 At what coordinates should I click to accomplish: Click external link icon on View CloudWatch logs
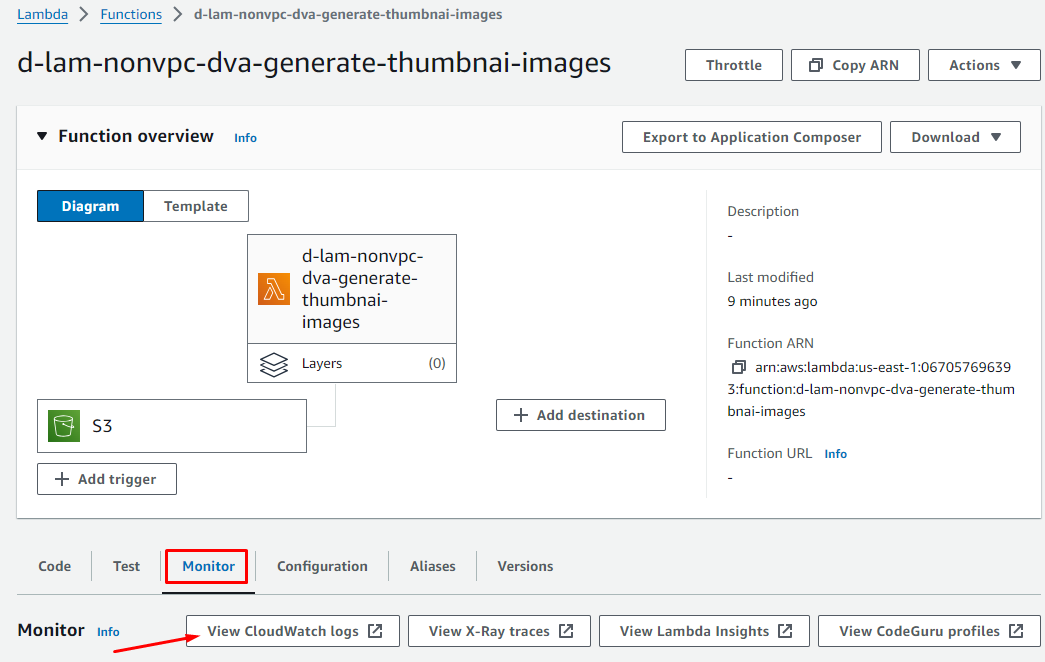pos(375,631)
